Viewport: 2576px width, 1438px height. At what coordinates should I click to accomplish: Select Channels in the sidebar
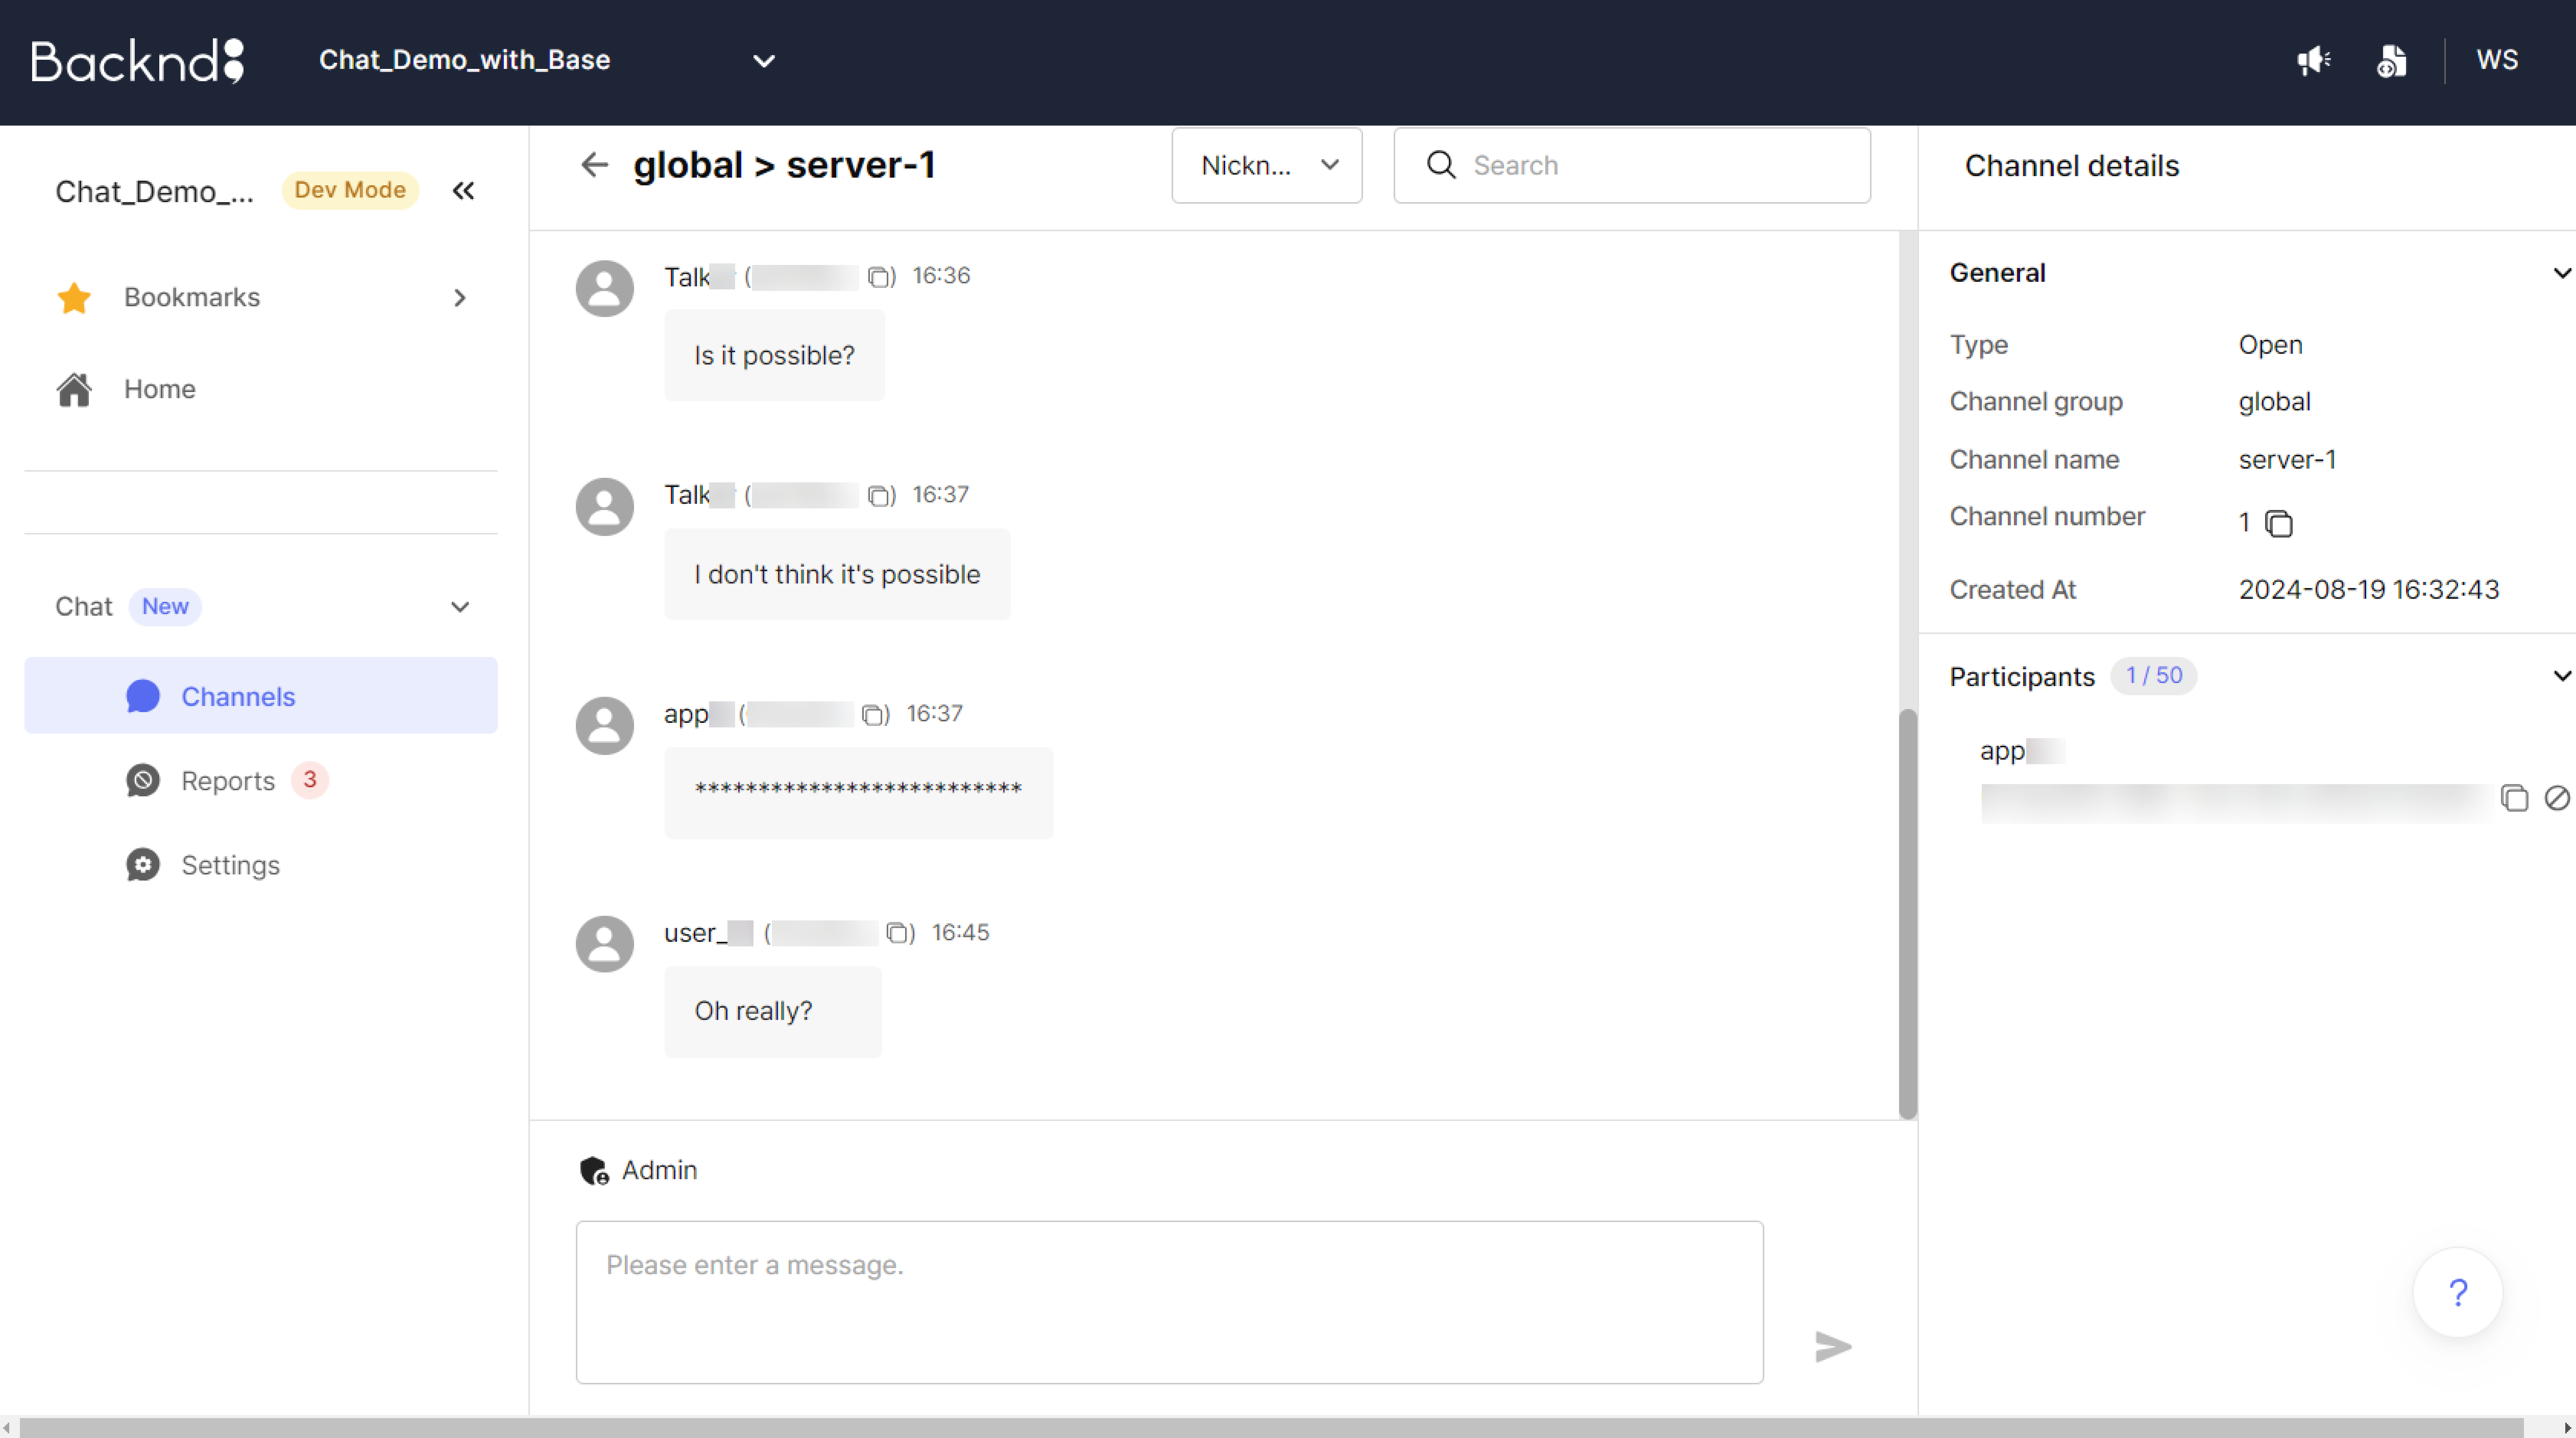(x=261, y=696)
